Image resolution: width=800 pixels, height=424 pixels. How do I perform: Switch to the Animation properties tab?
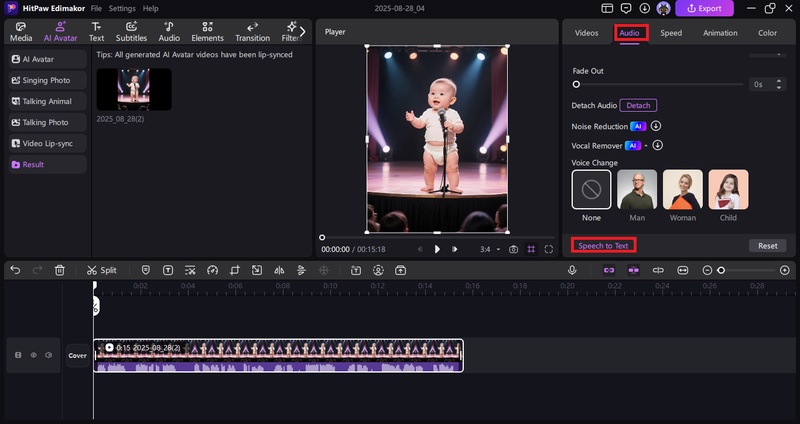[x=720, y=33]
